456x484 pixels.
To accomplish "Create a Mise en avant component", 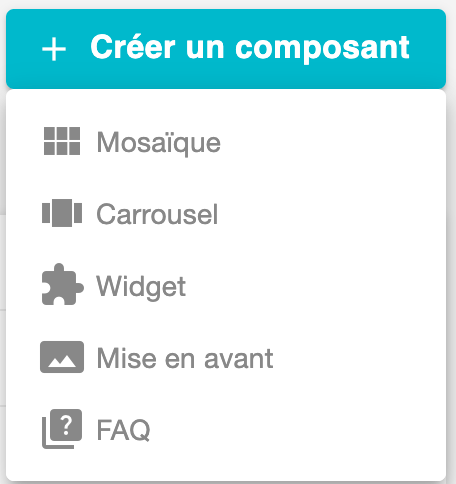I will (226, 358).
